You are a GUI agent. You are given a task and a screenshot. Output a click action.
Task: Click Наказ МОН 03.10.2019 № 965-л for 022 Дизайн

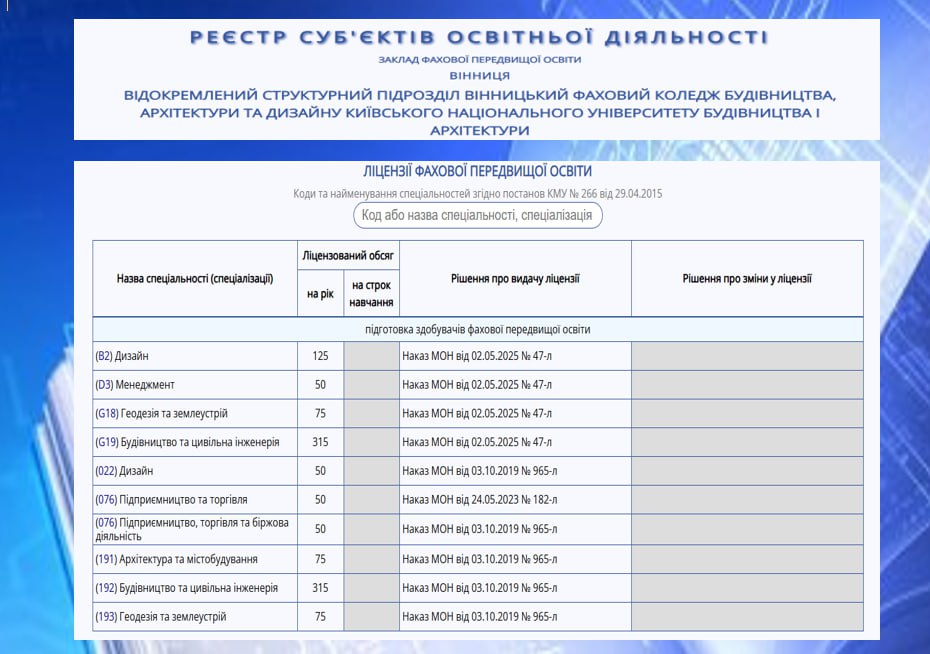(x=480, y=471)
